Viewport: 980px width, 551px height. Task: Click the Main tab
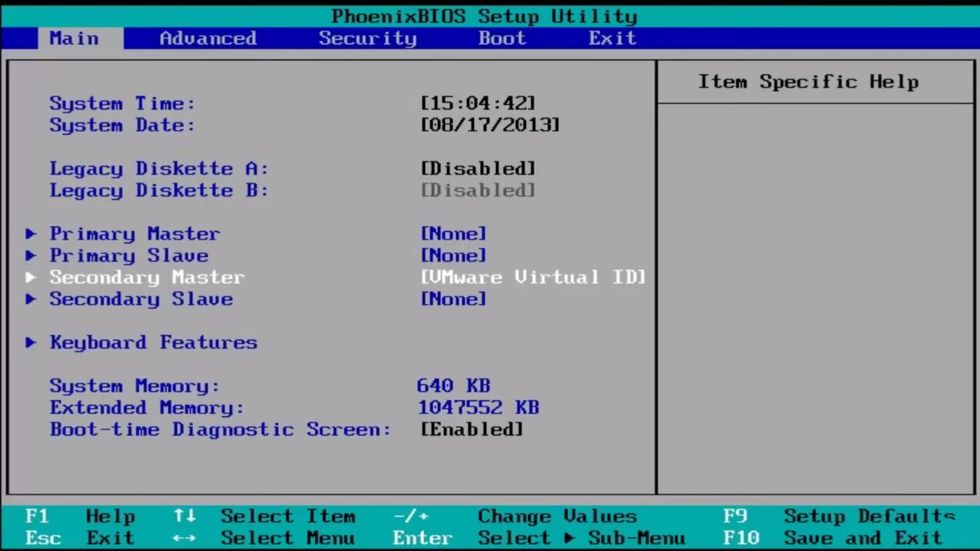click(74, 38)
